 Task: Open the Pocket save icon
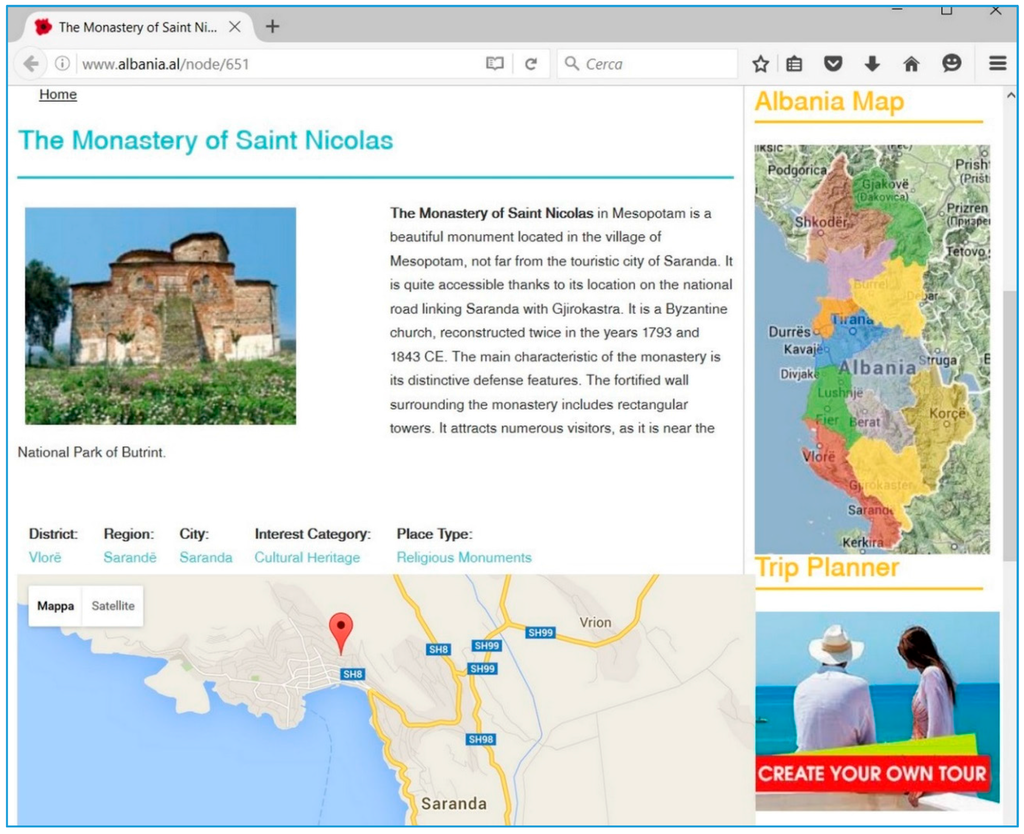click(833, 64)
